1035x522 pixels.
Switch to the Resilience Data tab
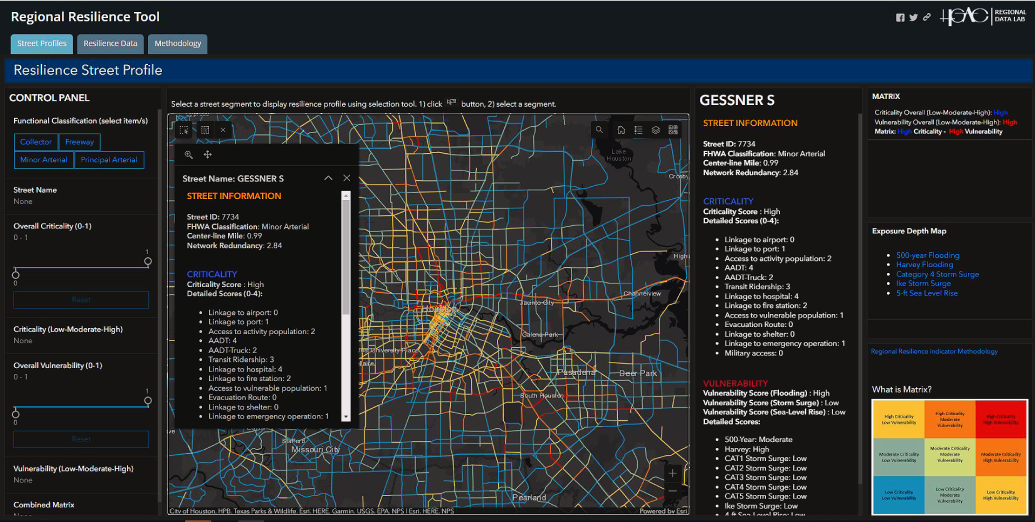110,44
